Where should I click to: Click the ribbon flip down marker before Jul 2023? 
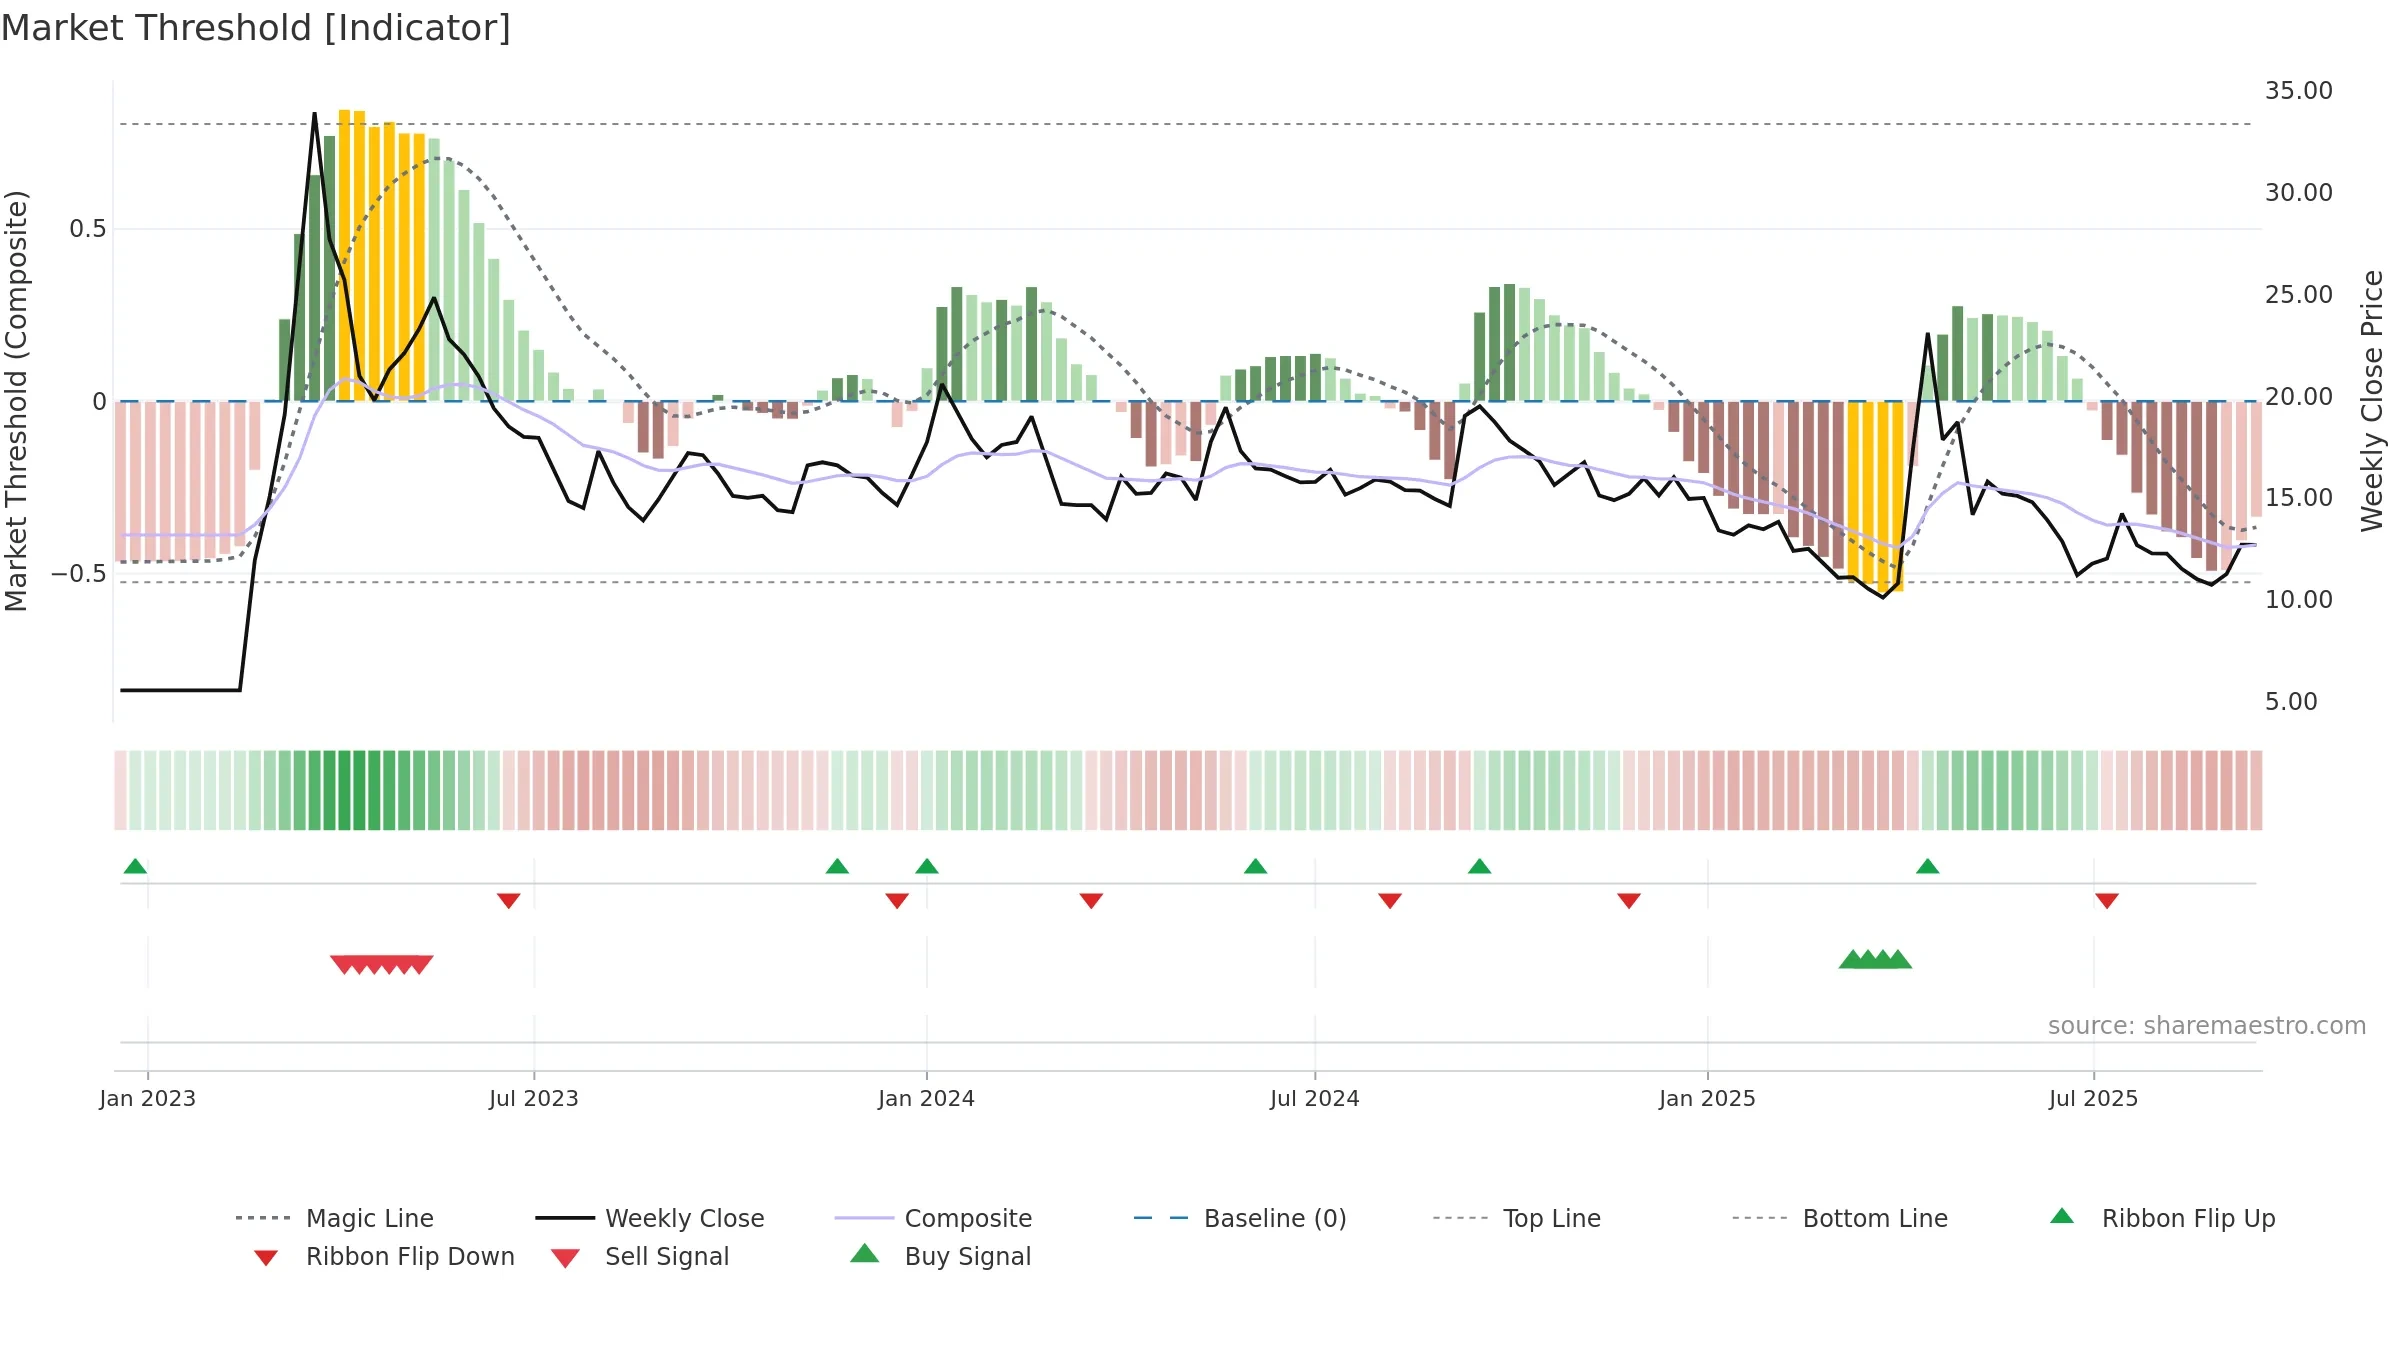pos(508,901)
